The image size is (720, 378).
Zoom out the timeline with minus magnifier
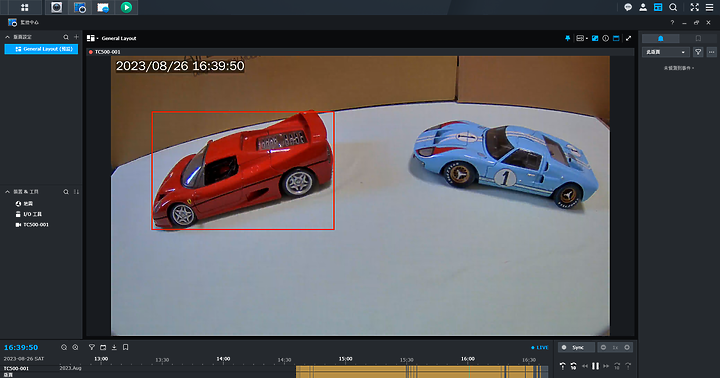click(64, 348)
